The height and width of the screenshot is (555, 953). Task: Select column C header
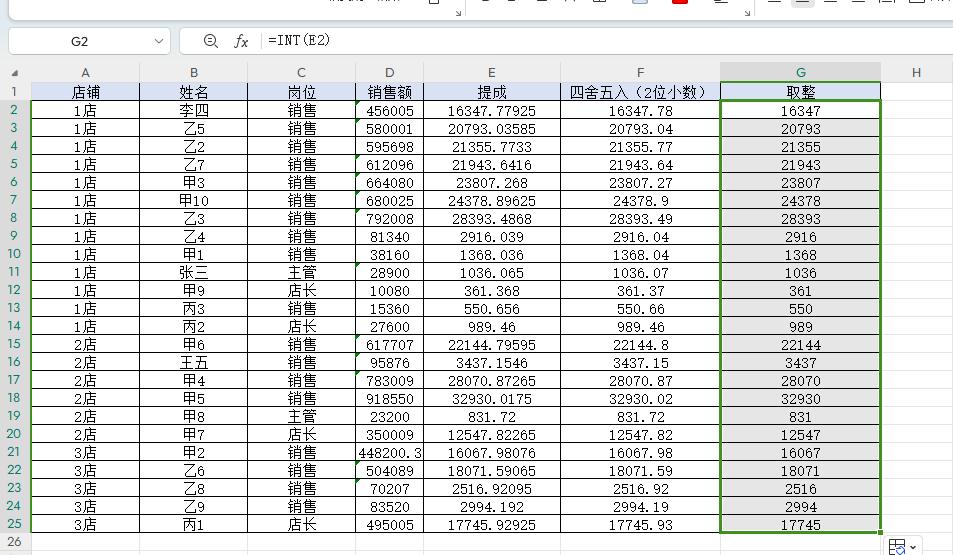coord(301,72)
